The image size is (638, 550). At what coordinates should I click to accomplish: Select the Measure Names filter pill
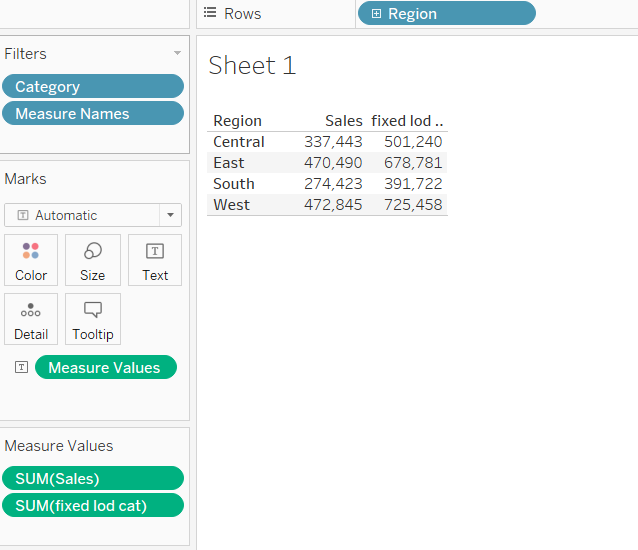point(93,114)
